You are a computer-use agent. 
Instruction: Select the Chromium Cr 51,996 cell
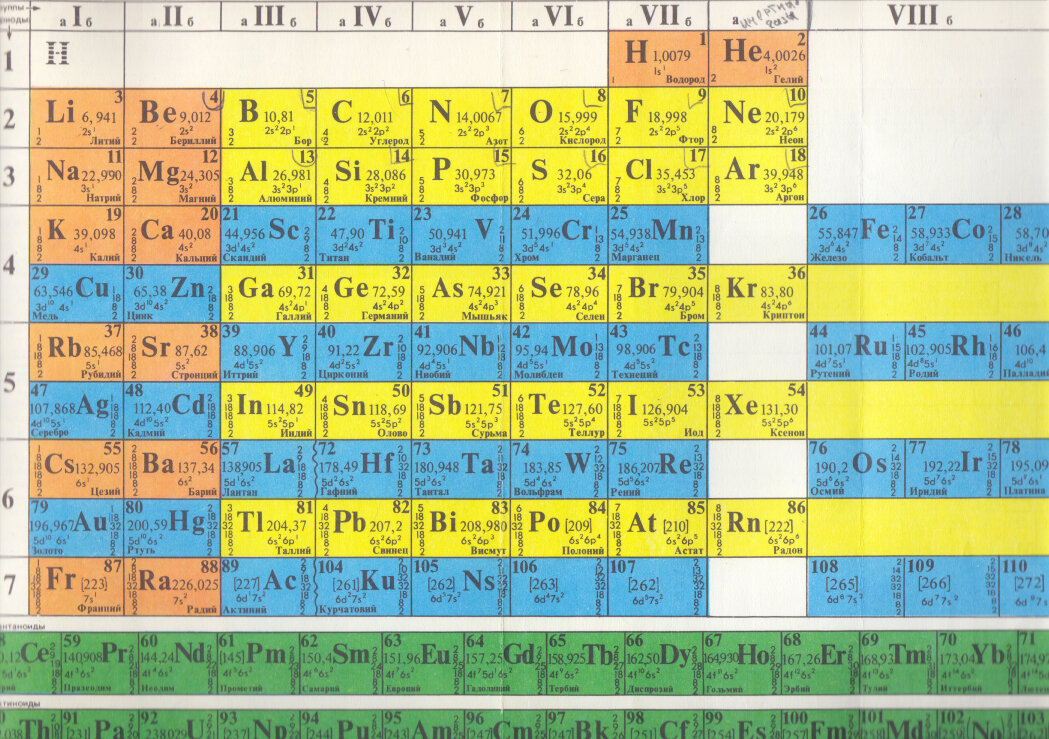[559, 235]
